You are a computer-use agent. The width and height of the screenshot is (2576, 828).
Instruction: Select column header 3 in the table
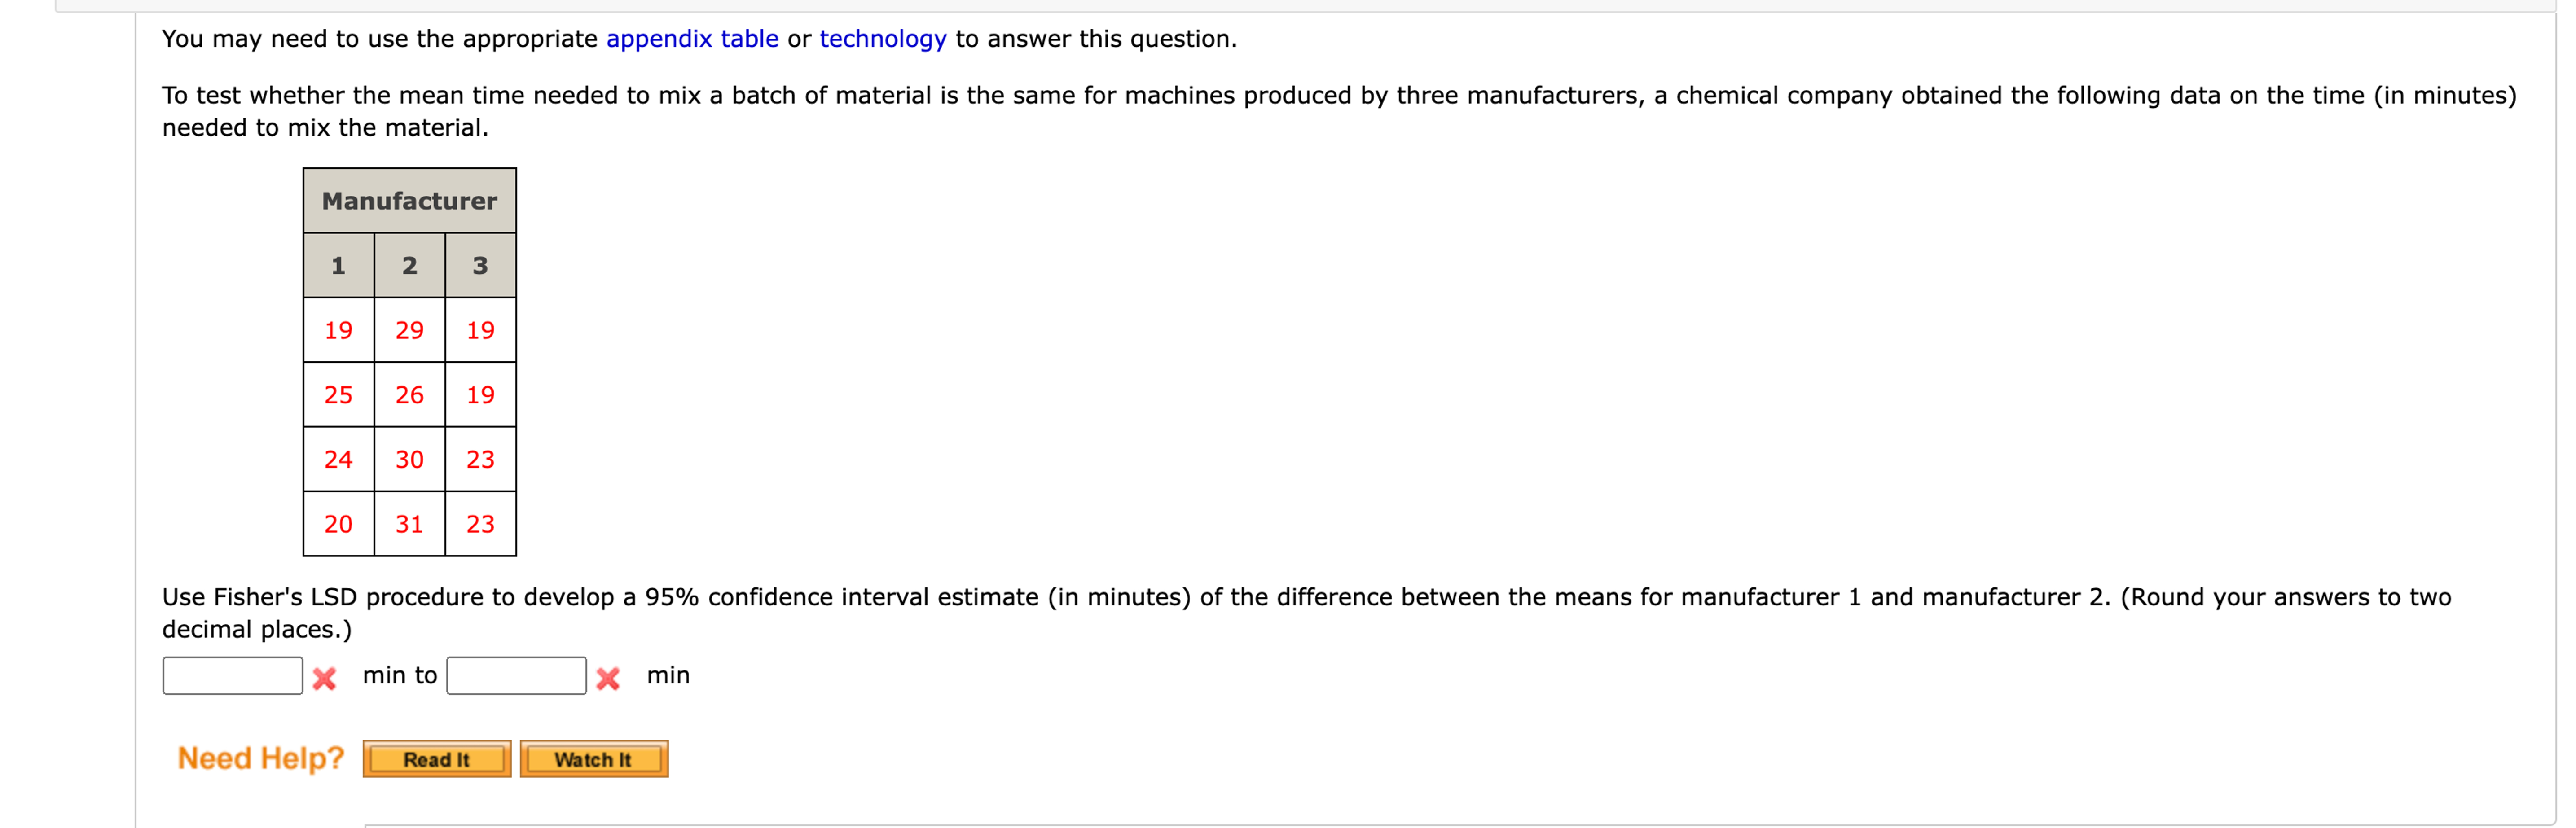click(x=480, y=264)
